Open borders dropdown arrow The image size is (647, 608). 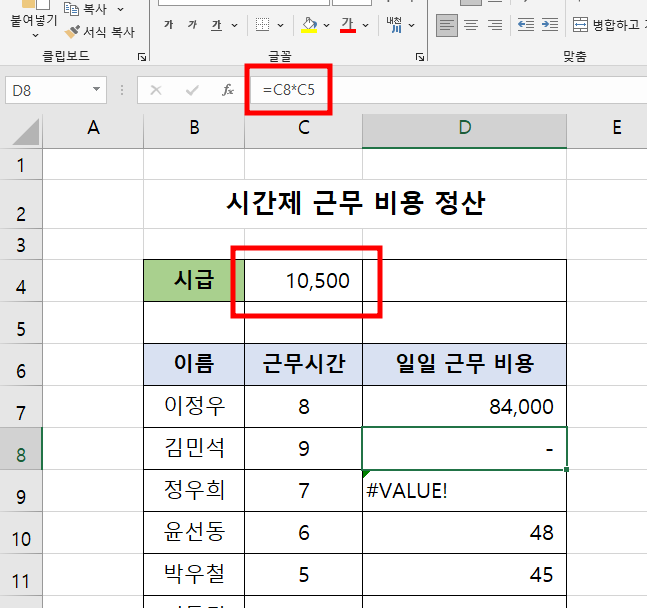pyautogui.click(x=281, y=26)
